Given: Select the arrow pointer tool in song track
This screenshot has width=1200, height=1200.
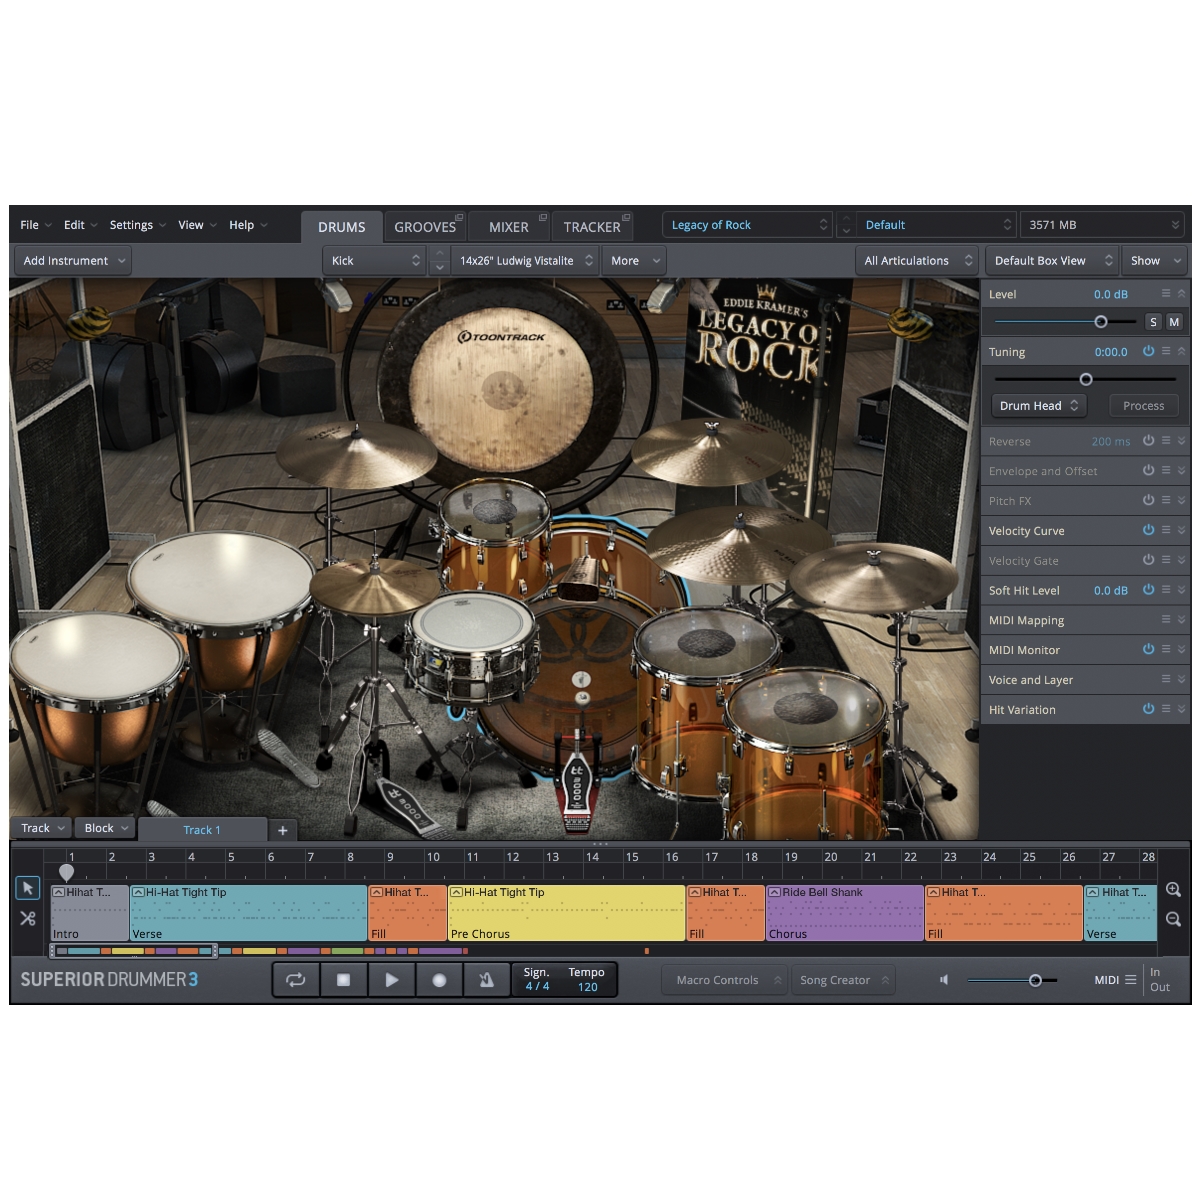Looking at the screenshot, I should click(x=28, y=888).
